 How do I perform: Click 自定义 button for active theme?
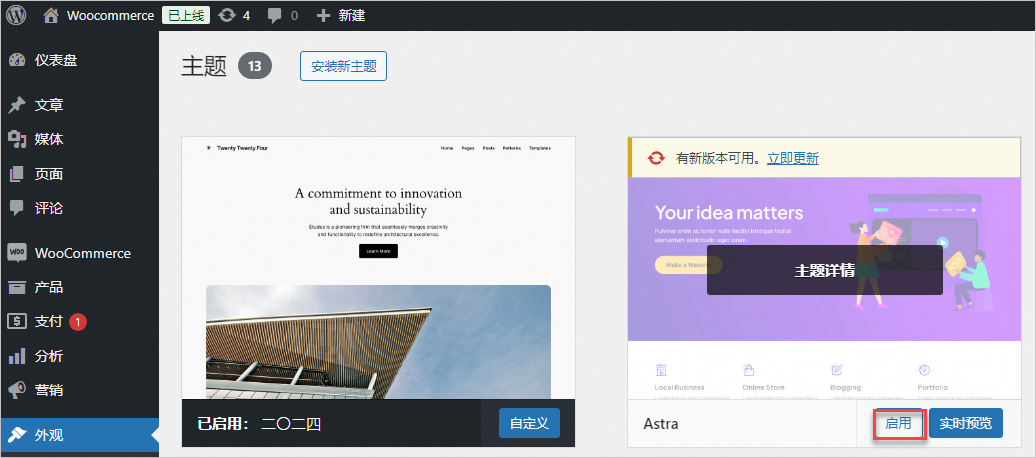click(529, 424)
